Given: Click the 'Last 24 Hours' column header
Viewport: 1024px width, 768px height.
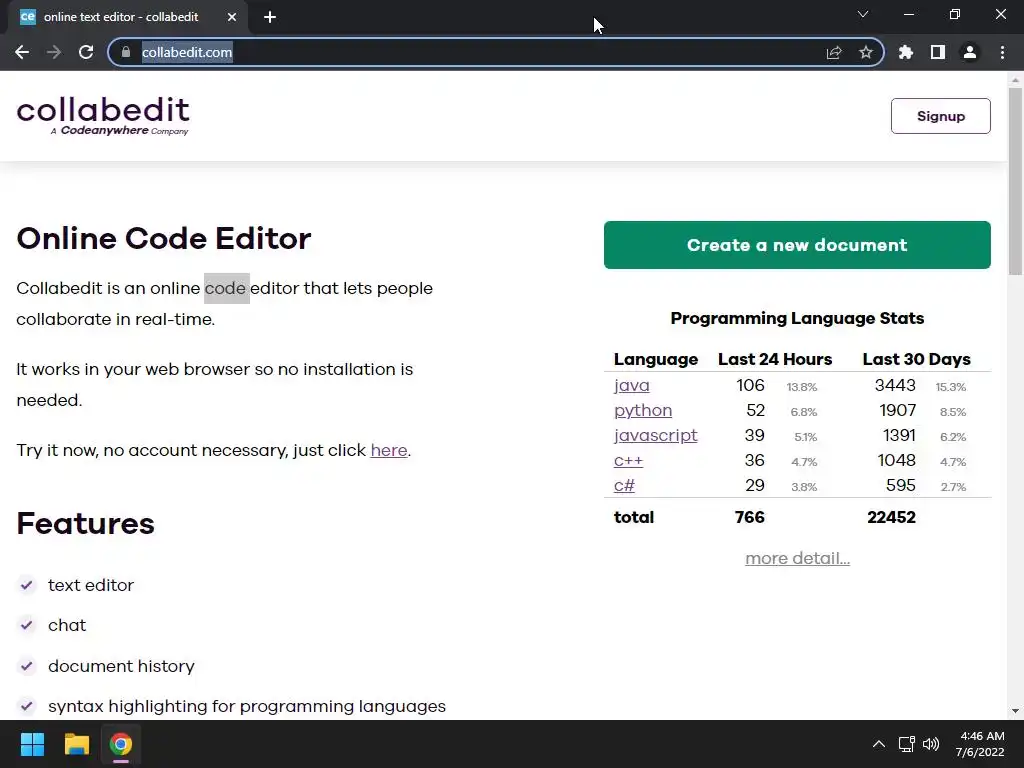Looking at the screenshot, I should pyautogui.click(x=775, y=359).
